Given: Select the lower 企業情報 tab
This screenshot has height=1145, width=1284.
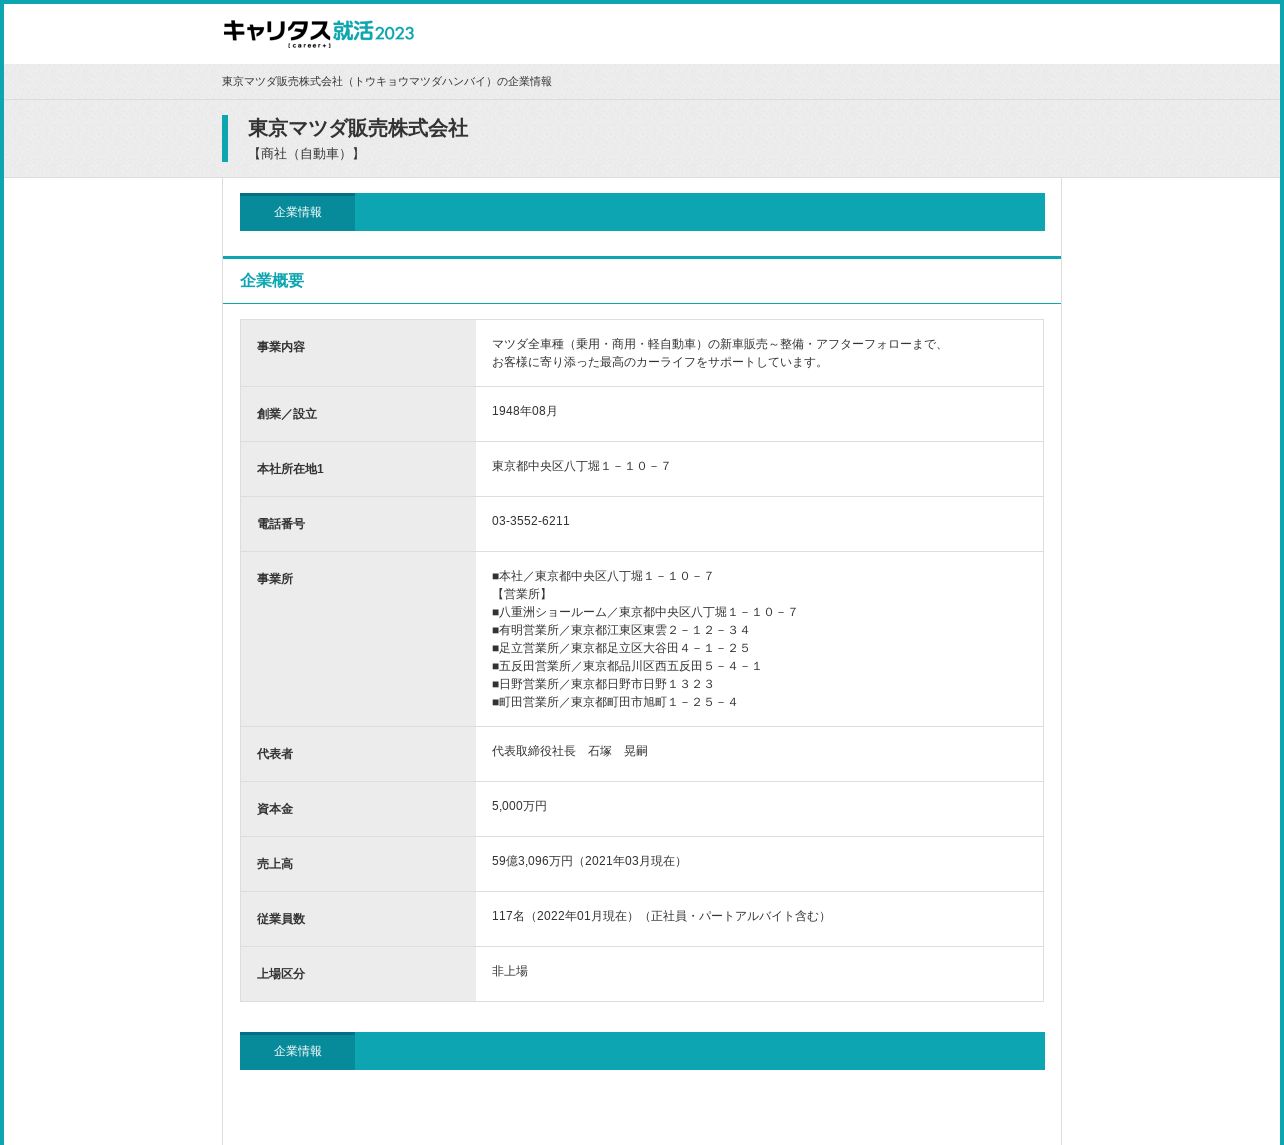Looking at the screenshot, I should point(297,1051).
